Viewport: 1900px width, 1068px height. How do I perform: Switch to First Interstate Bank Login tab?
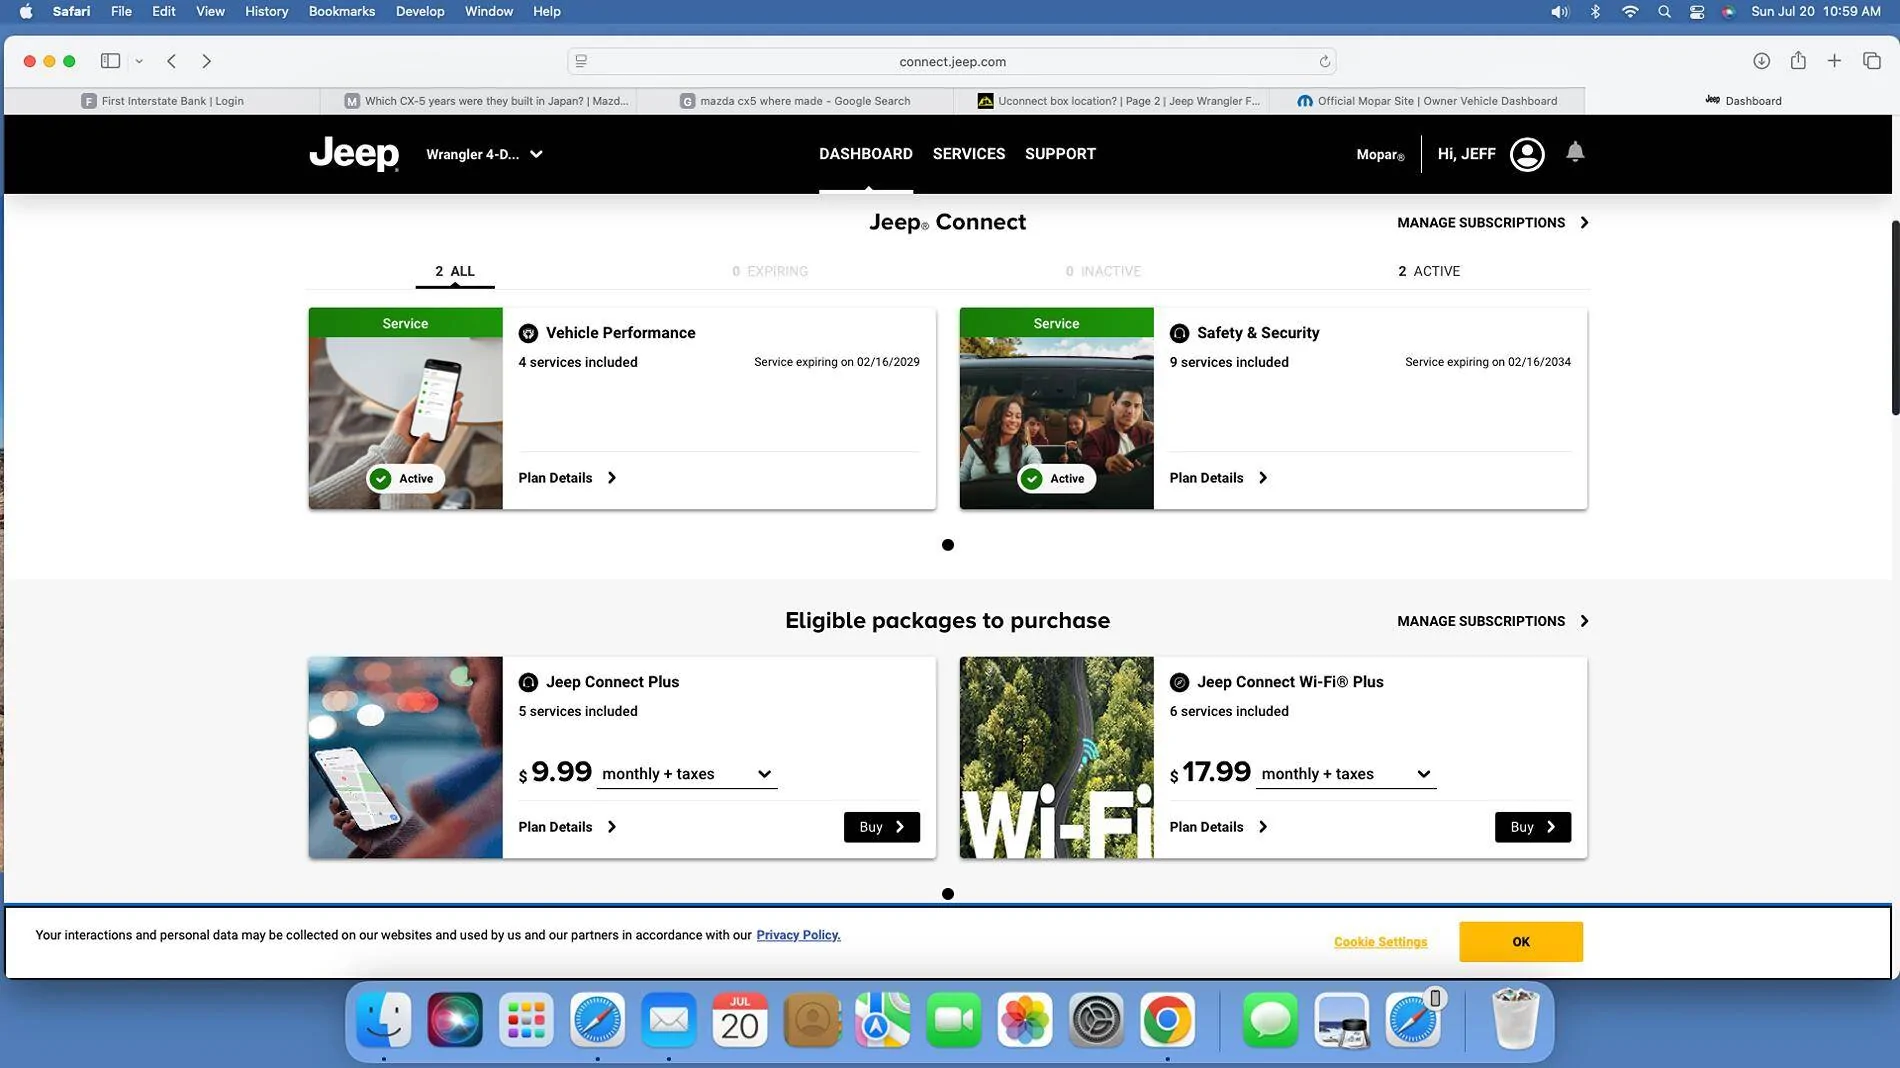tap(162, 101)
